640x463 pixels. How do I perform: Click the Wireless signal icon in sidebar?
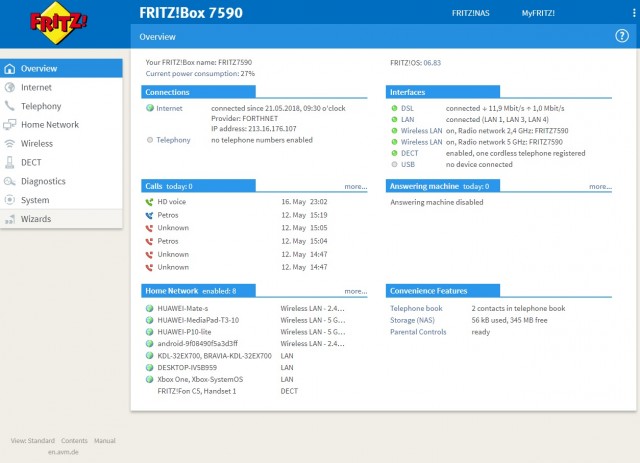point(10,144)
